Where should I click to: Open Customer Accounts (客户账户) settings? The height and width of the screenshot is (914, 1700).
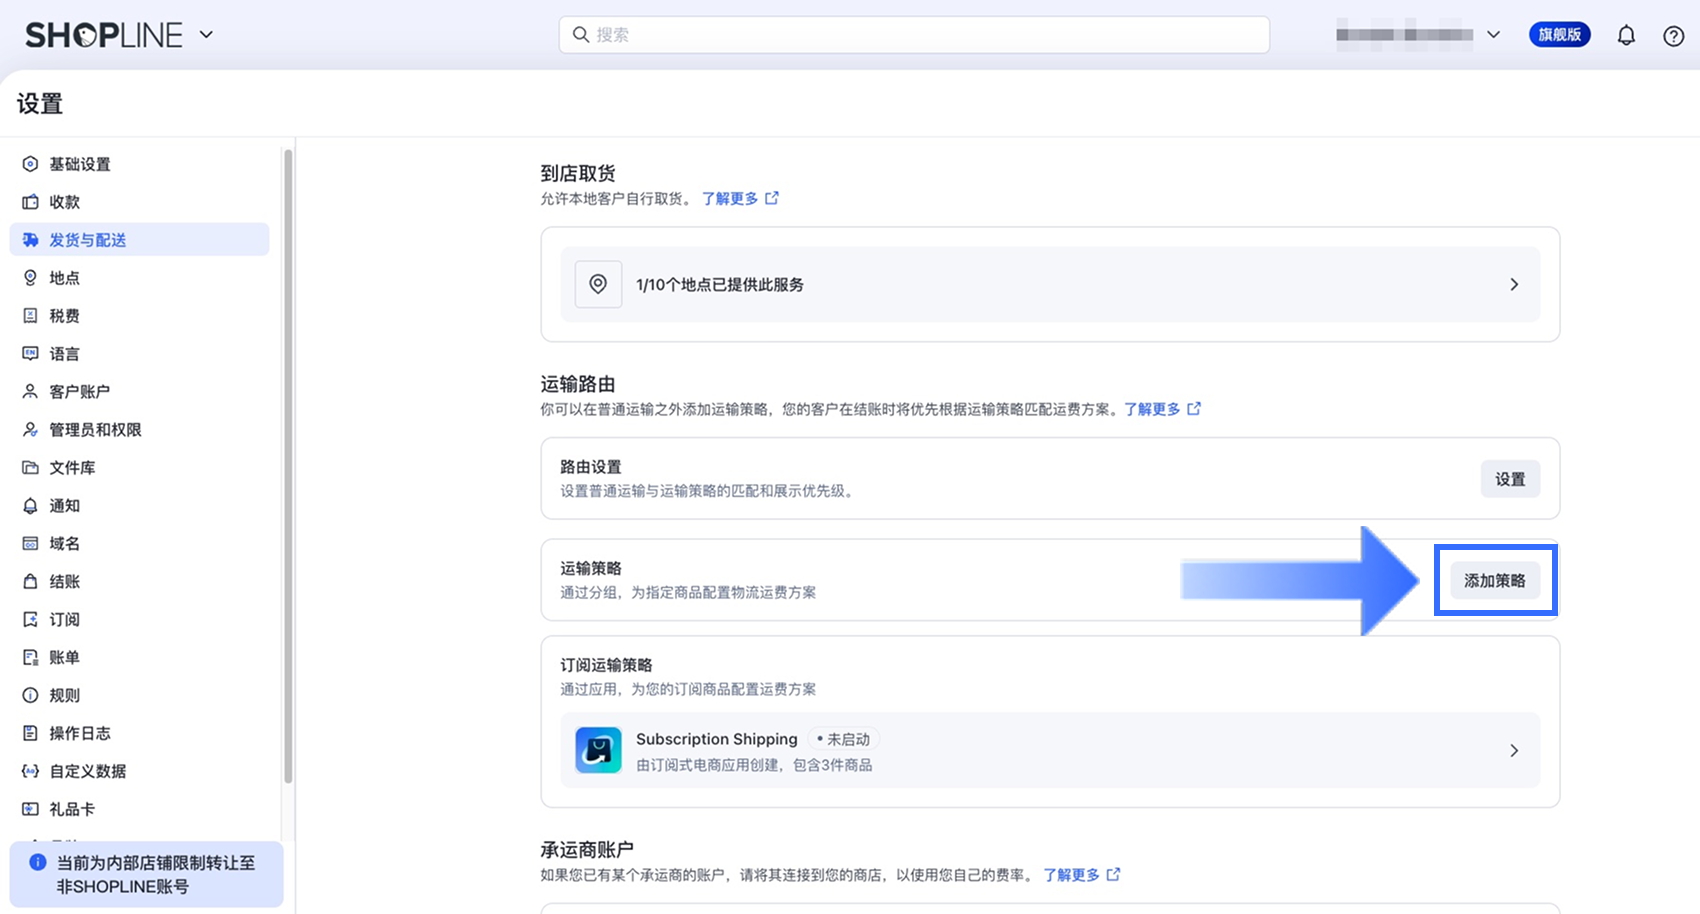pos(80,391)
